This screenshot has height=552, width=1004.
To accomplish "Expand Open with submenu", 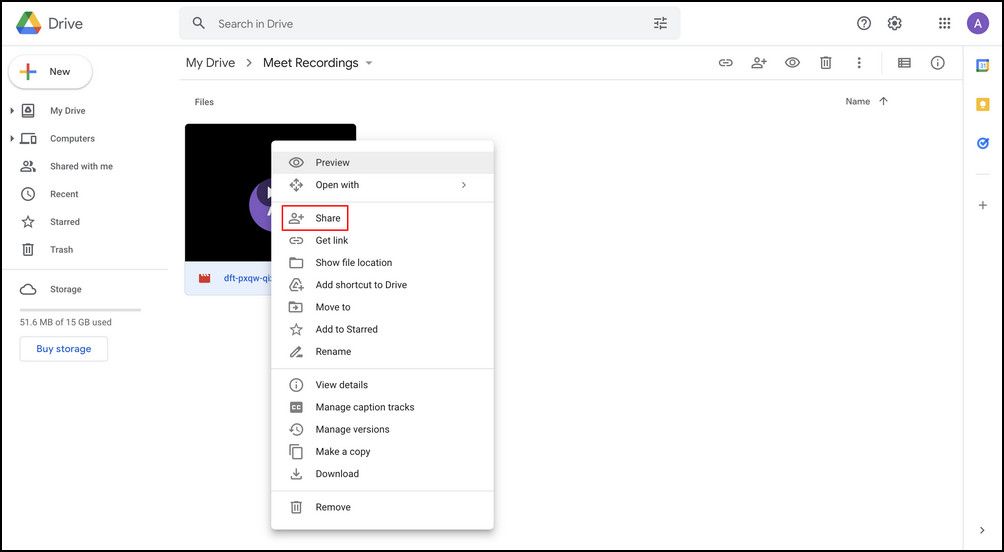I will 382,185.
